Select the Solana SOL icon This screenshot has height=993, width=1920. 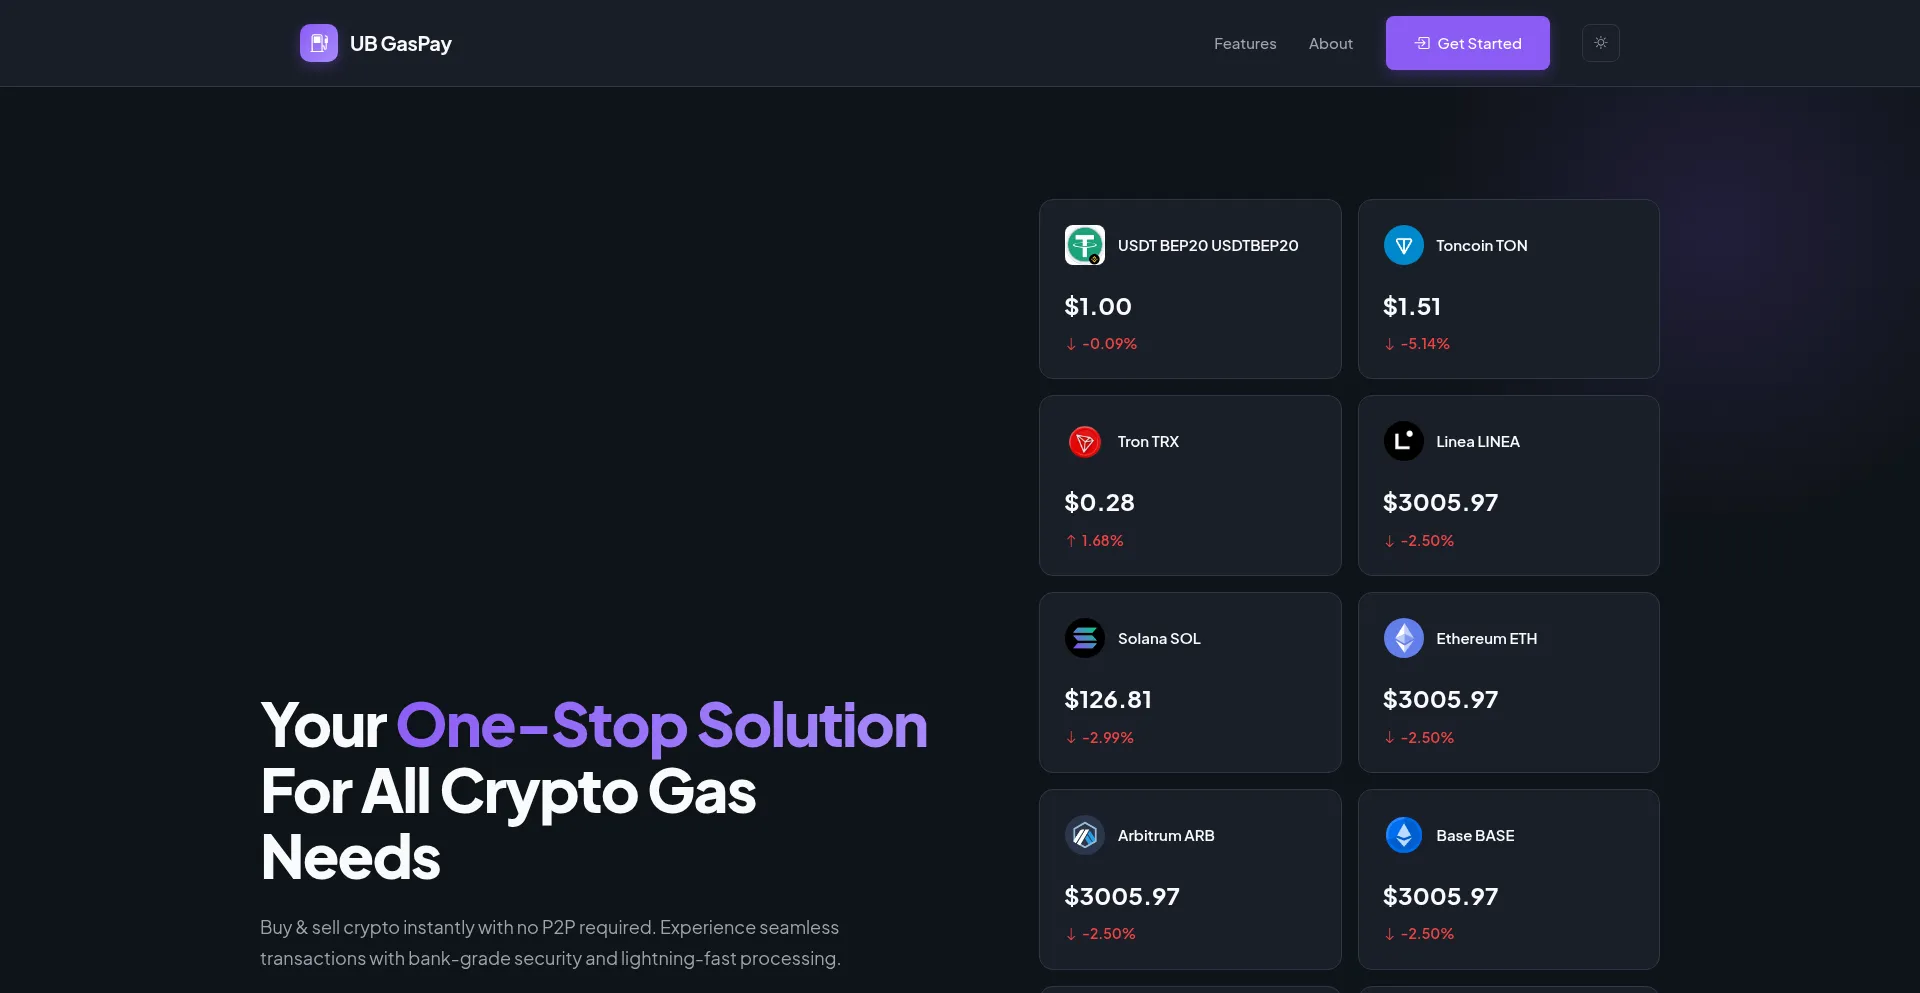tap(1084, 638)
